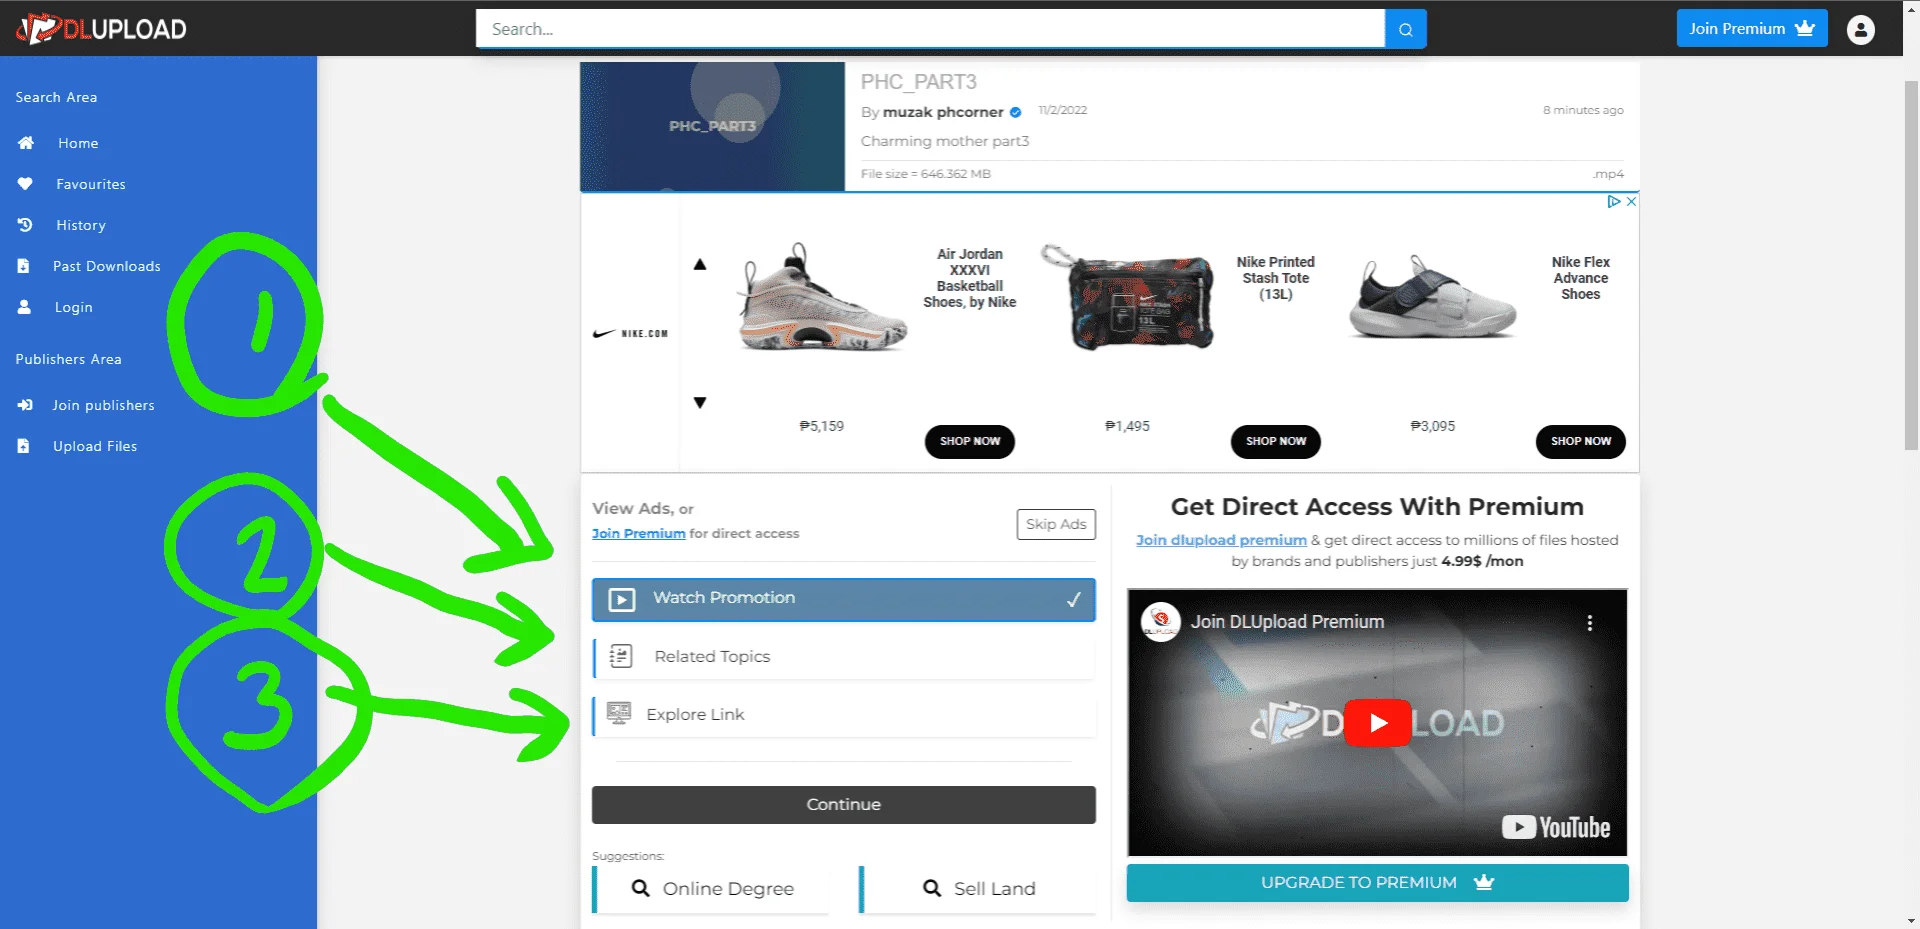Click the YouTube logo on the video
Viewport: 1920px width, 929px height.
pos(1556,827)
